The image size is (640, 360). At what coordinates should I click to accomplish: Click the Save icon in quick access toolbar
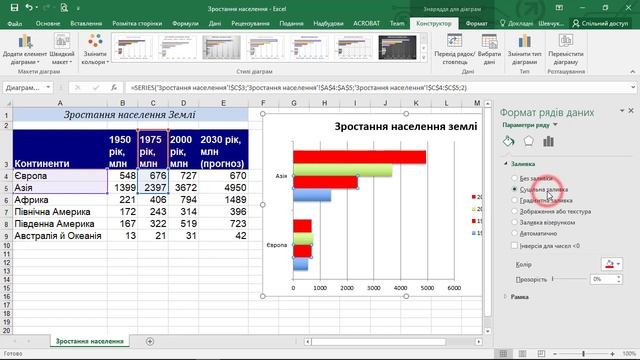tap(14, 8)
